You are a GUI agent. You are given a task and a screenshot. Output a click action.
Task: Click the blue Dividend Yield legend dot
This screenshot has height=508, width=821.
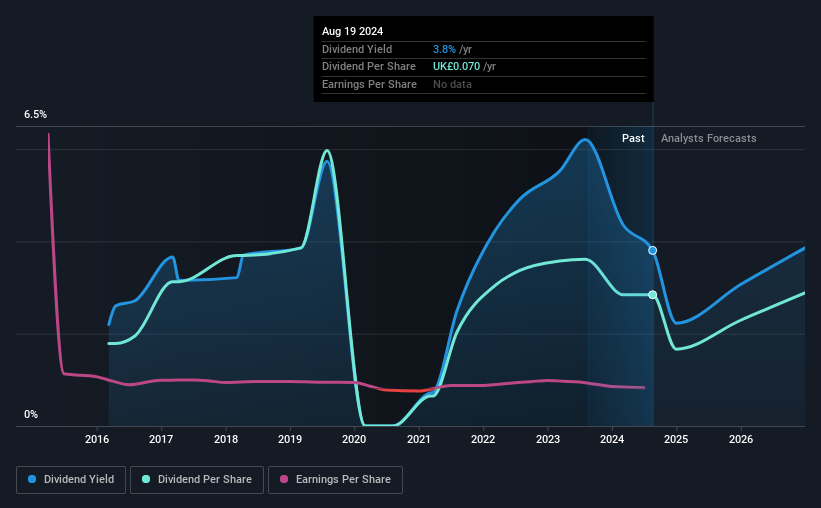(32, 479)
